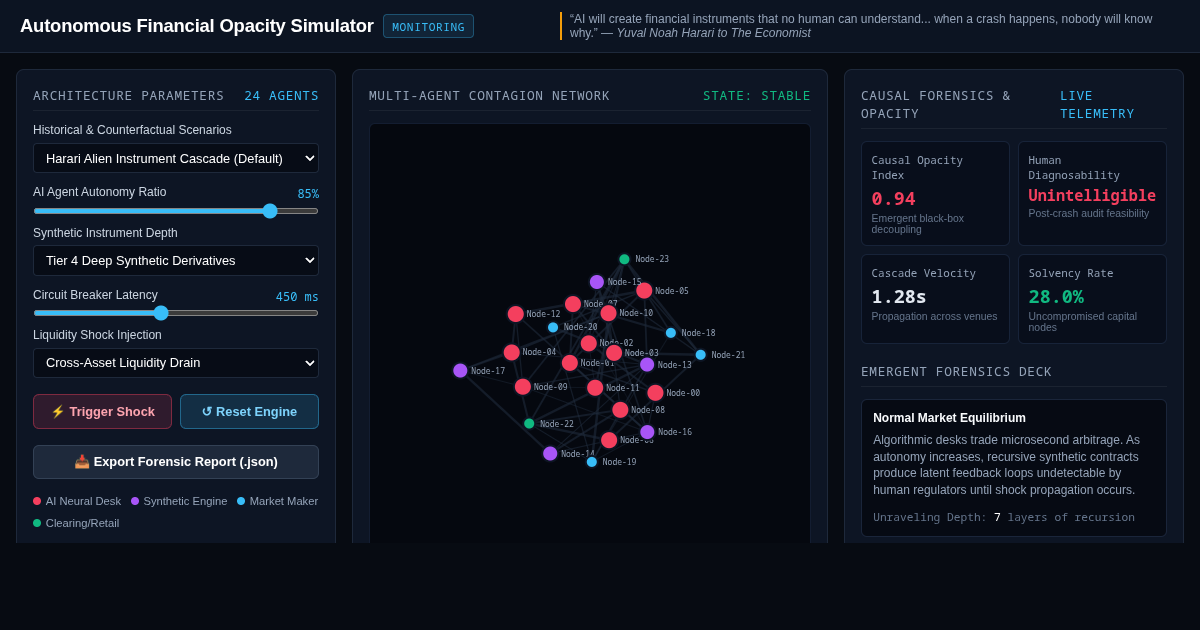Click the blue Node-21 dot
The width and height of the screenshot is (1200, 630).
[701, 355]
